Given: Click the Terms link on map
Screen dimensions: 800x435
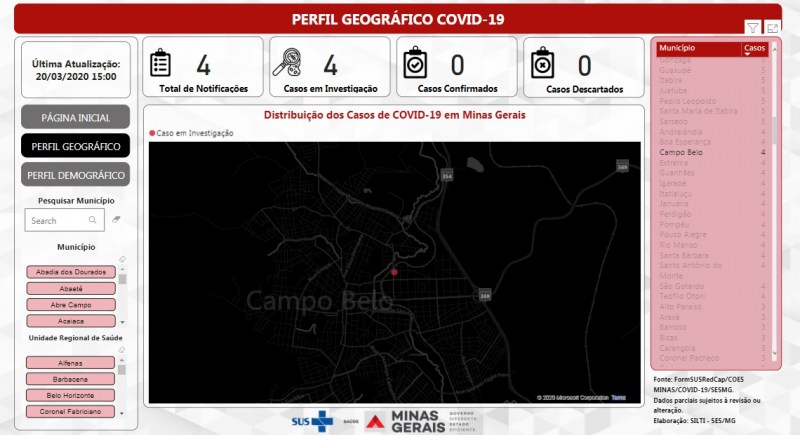Looking at the screenshot, I should coord(618,397).
